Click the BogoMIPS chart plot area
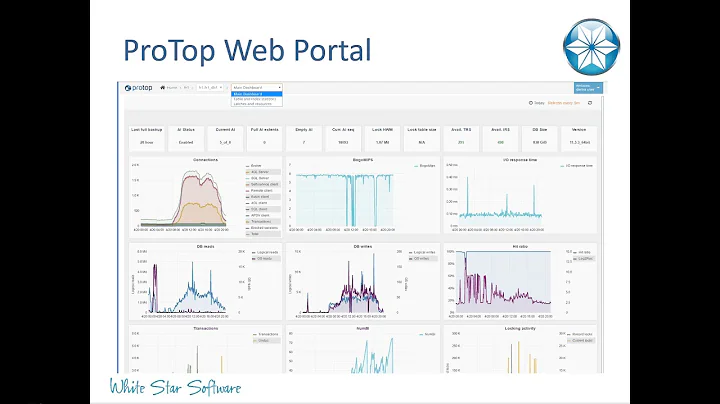 click(344, 195)
